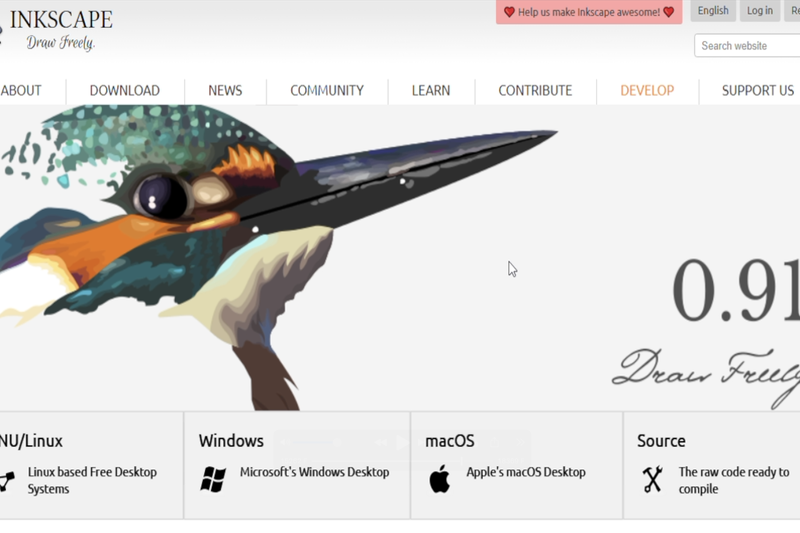Open the DOWNLOAD navigation menu
The image size is (800, 533).
click(124, 91)
